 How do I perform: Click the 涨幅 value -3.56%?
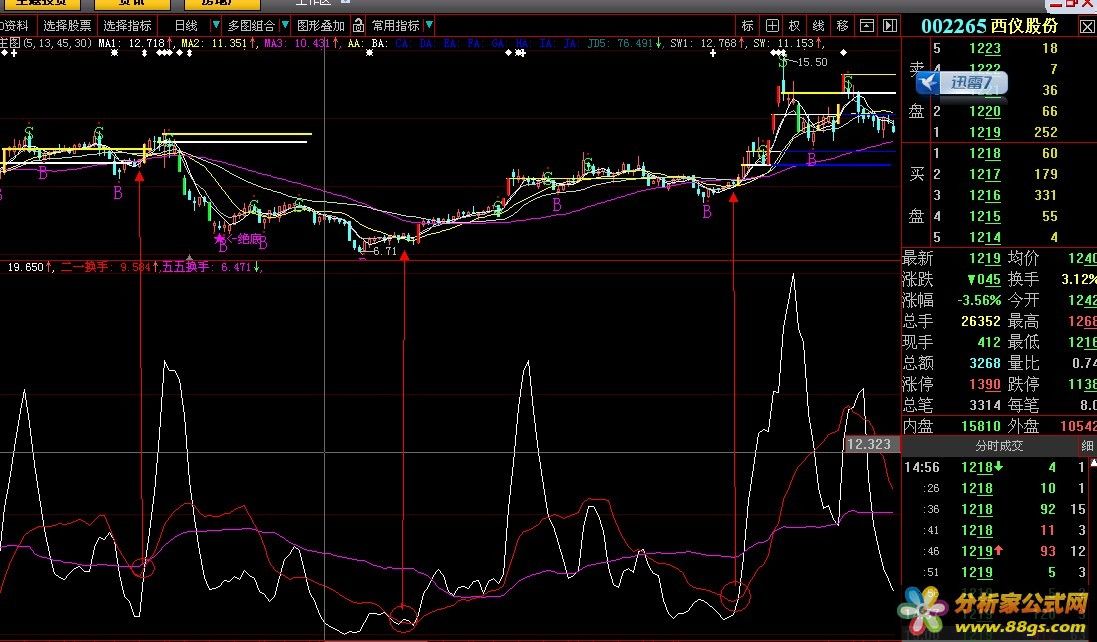pos(979,300)
